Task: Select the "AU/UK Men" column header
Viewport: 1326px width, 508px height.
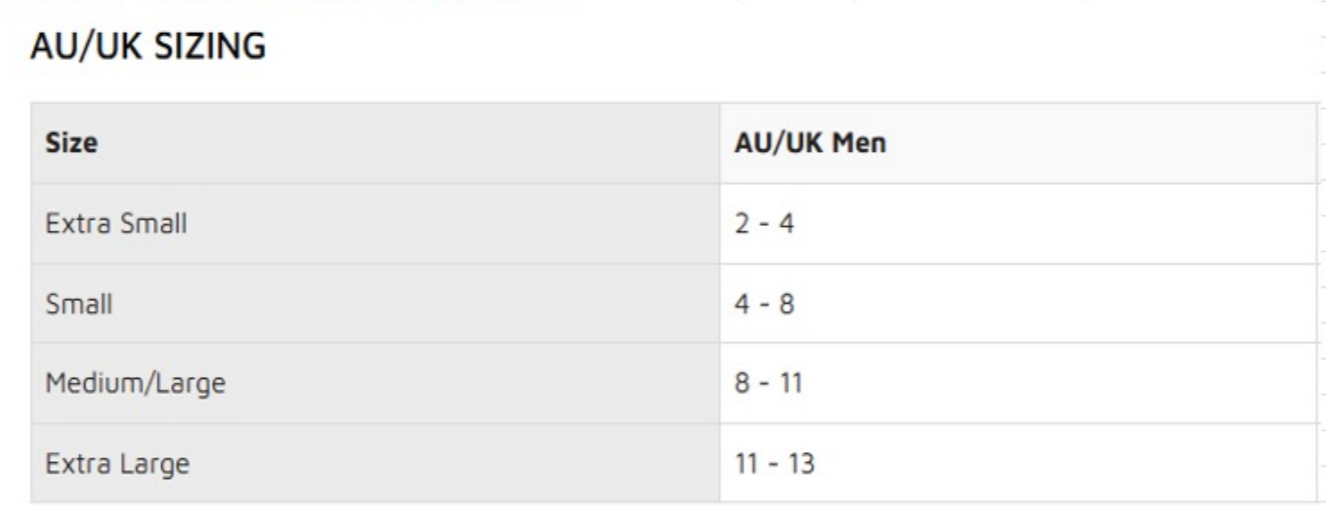Action: coord(810,143)
